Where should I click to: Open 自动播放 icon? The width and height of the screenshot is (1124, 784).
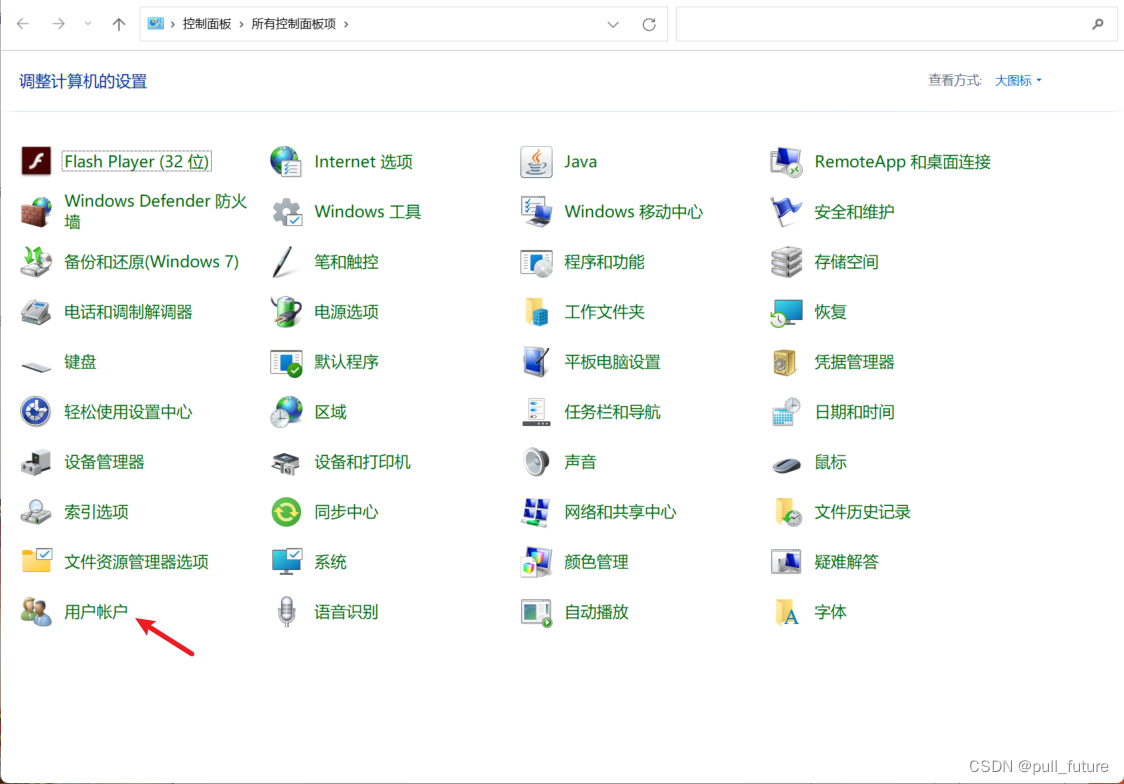point(536,612)
